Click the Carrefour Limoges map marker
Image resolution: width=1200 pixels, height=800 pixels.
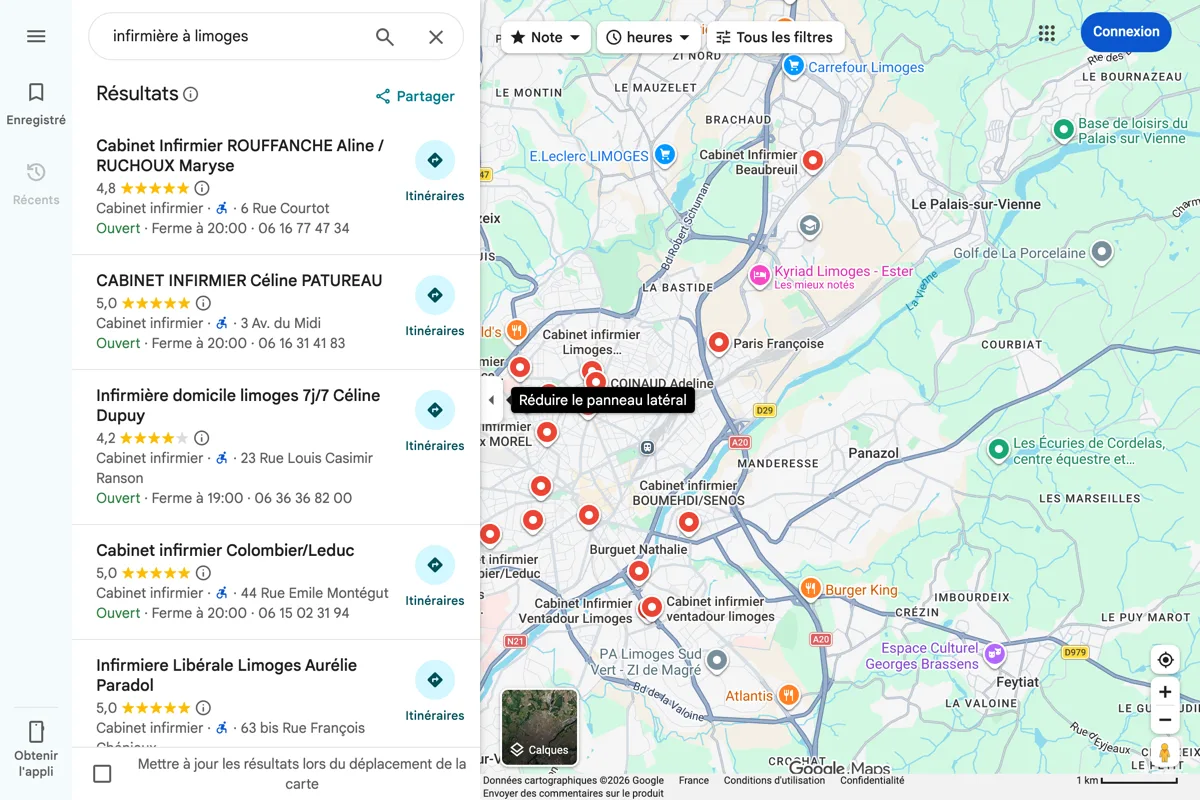(x=794, y=66)
